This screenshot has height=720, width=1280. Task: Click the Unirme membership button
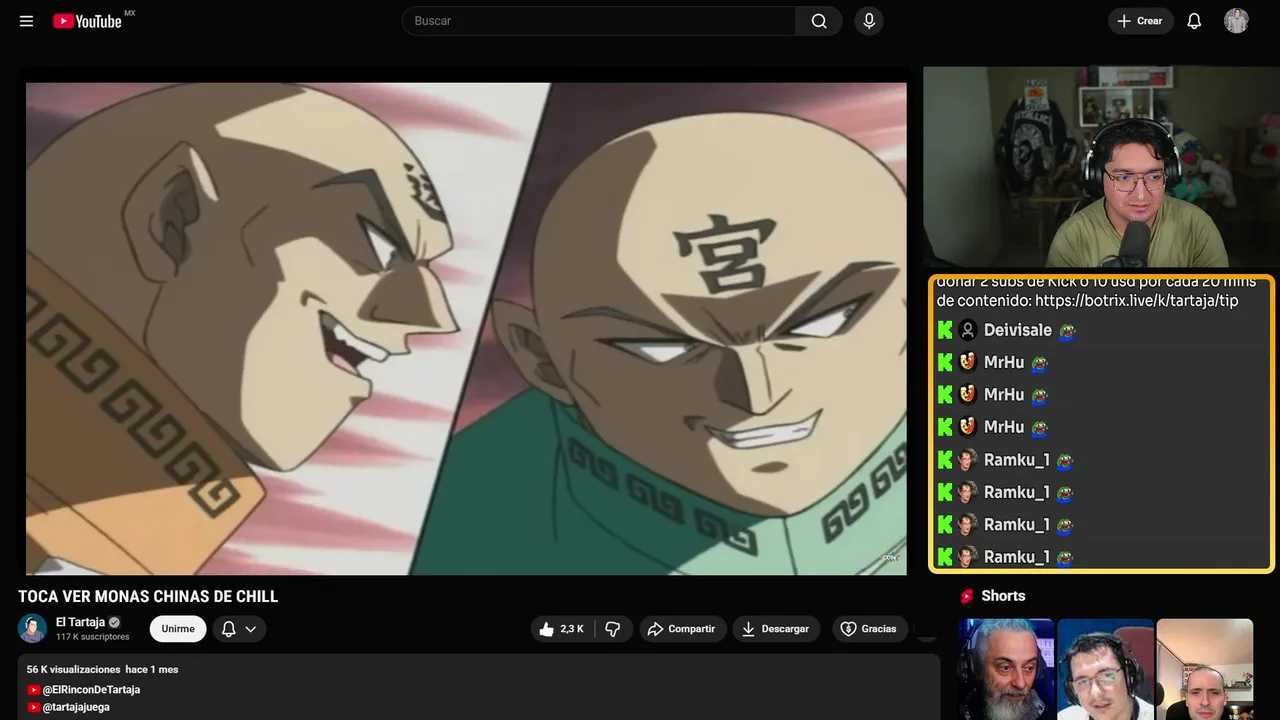(178, 629)
